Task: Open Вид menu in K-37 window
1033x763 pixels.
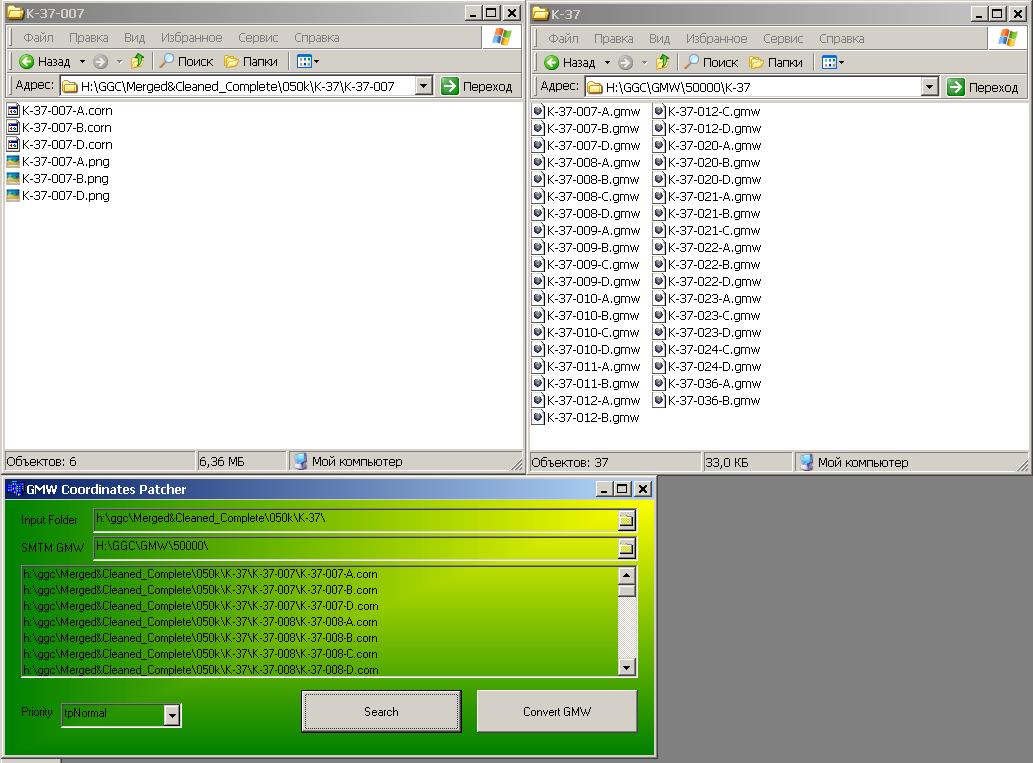Action: pyautogui.click(x=659, y=38)
